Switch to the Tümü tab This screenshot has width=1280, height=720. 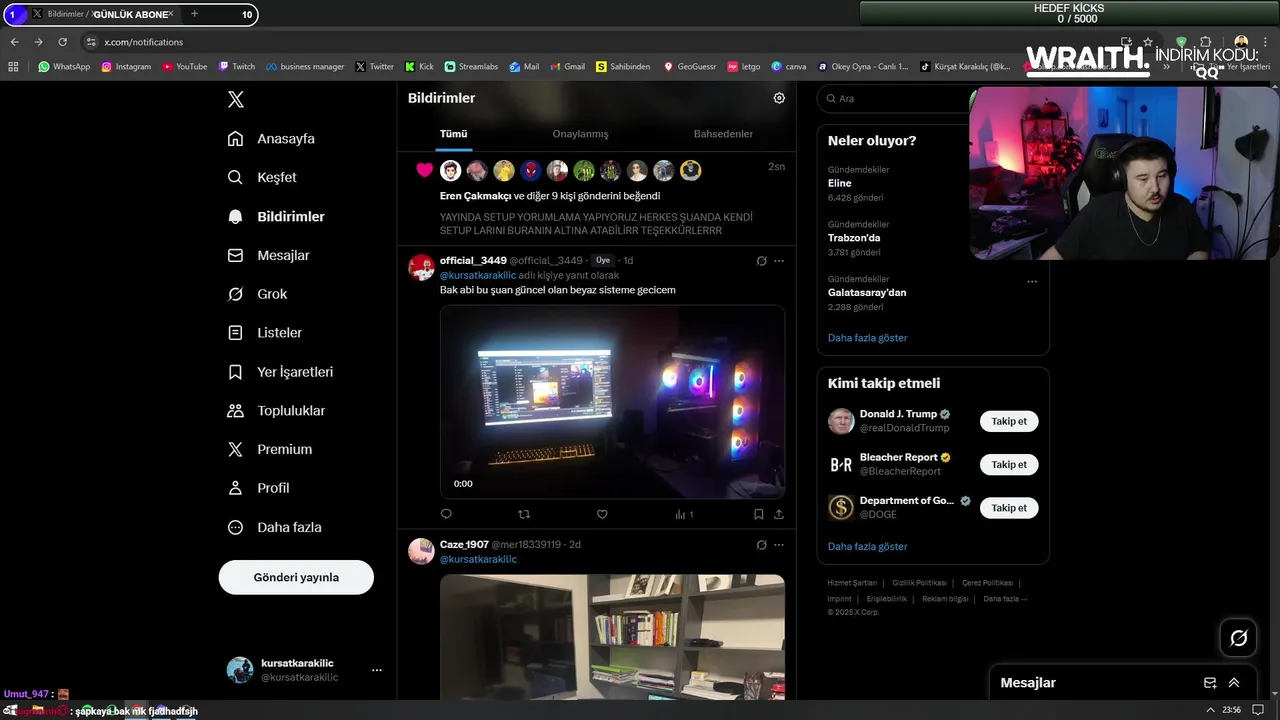pos(454,134)
